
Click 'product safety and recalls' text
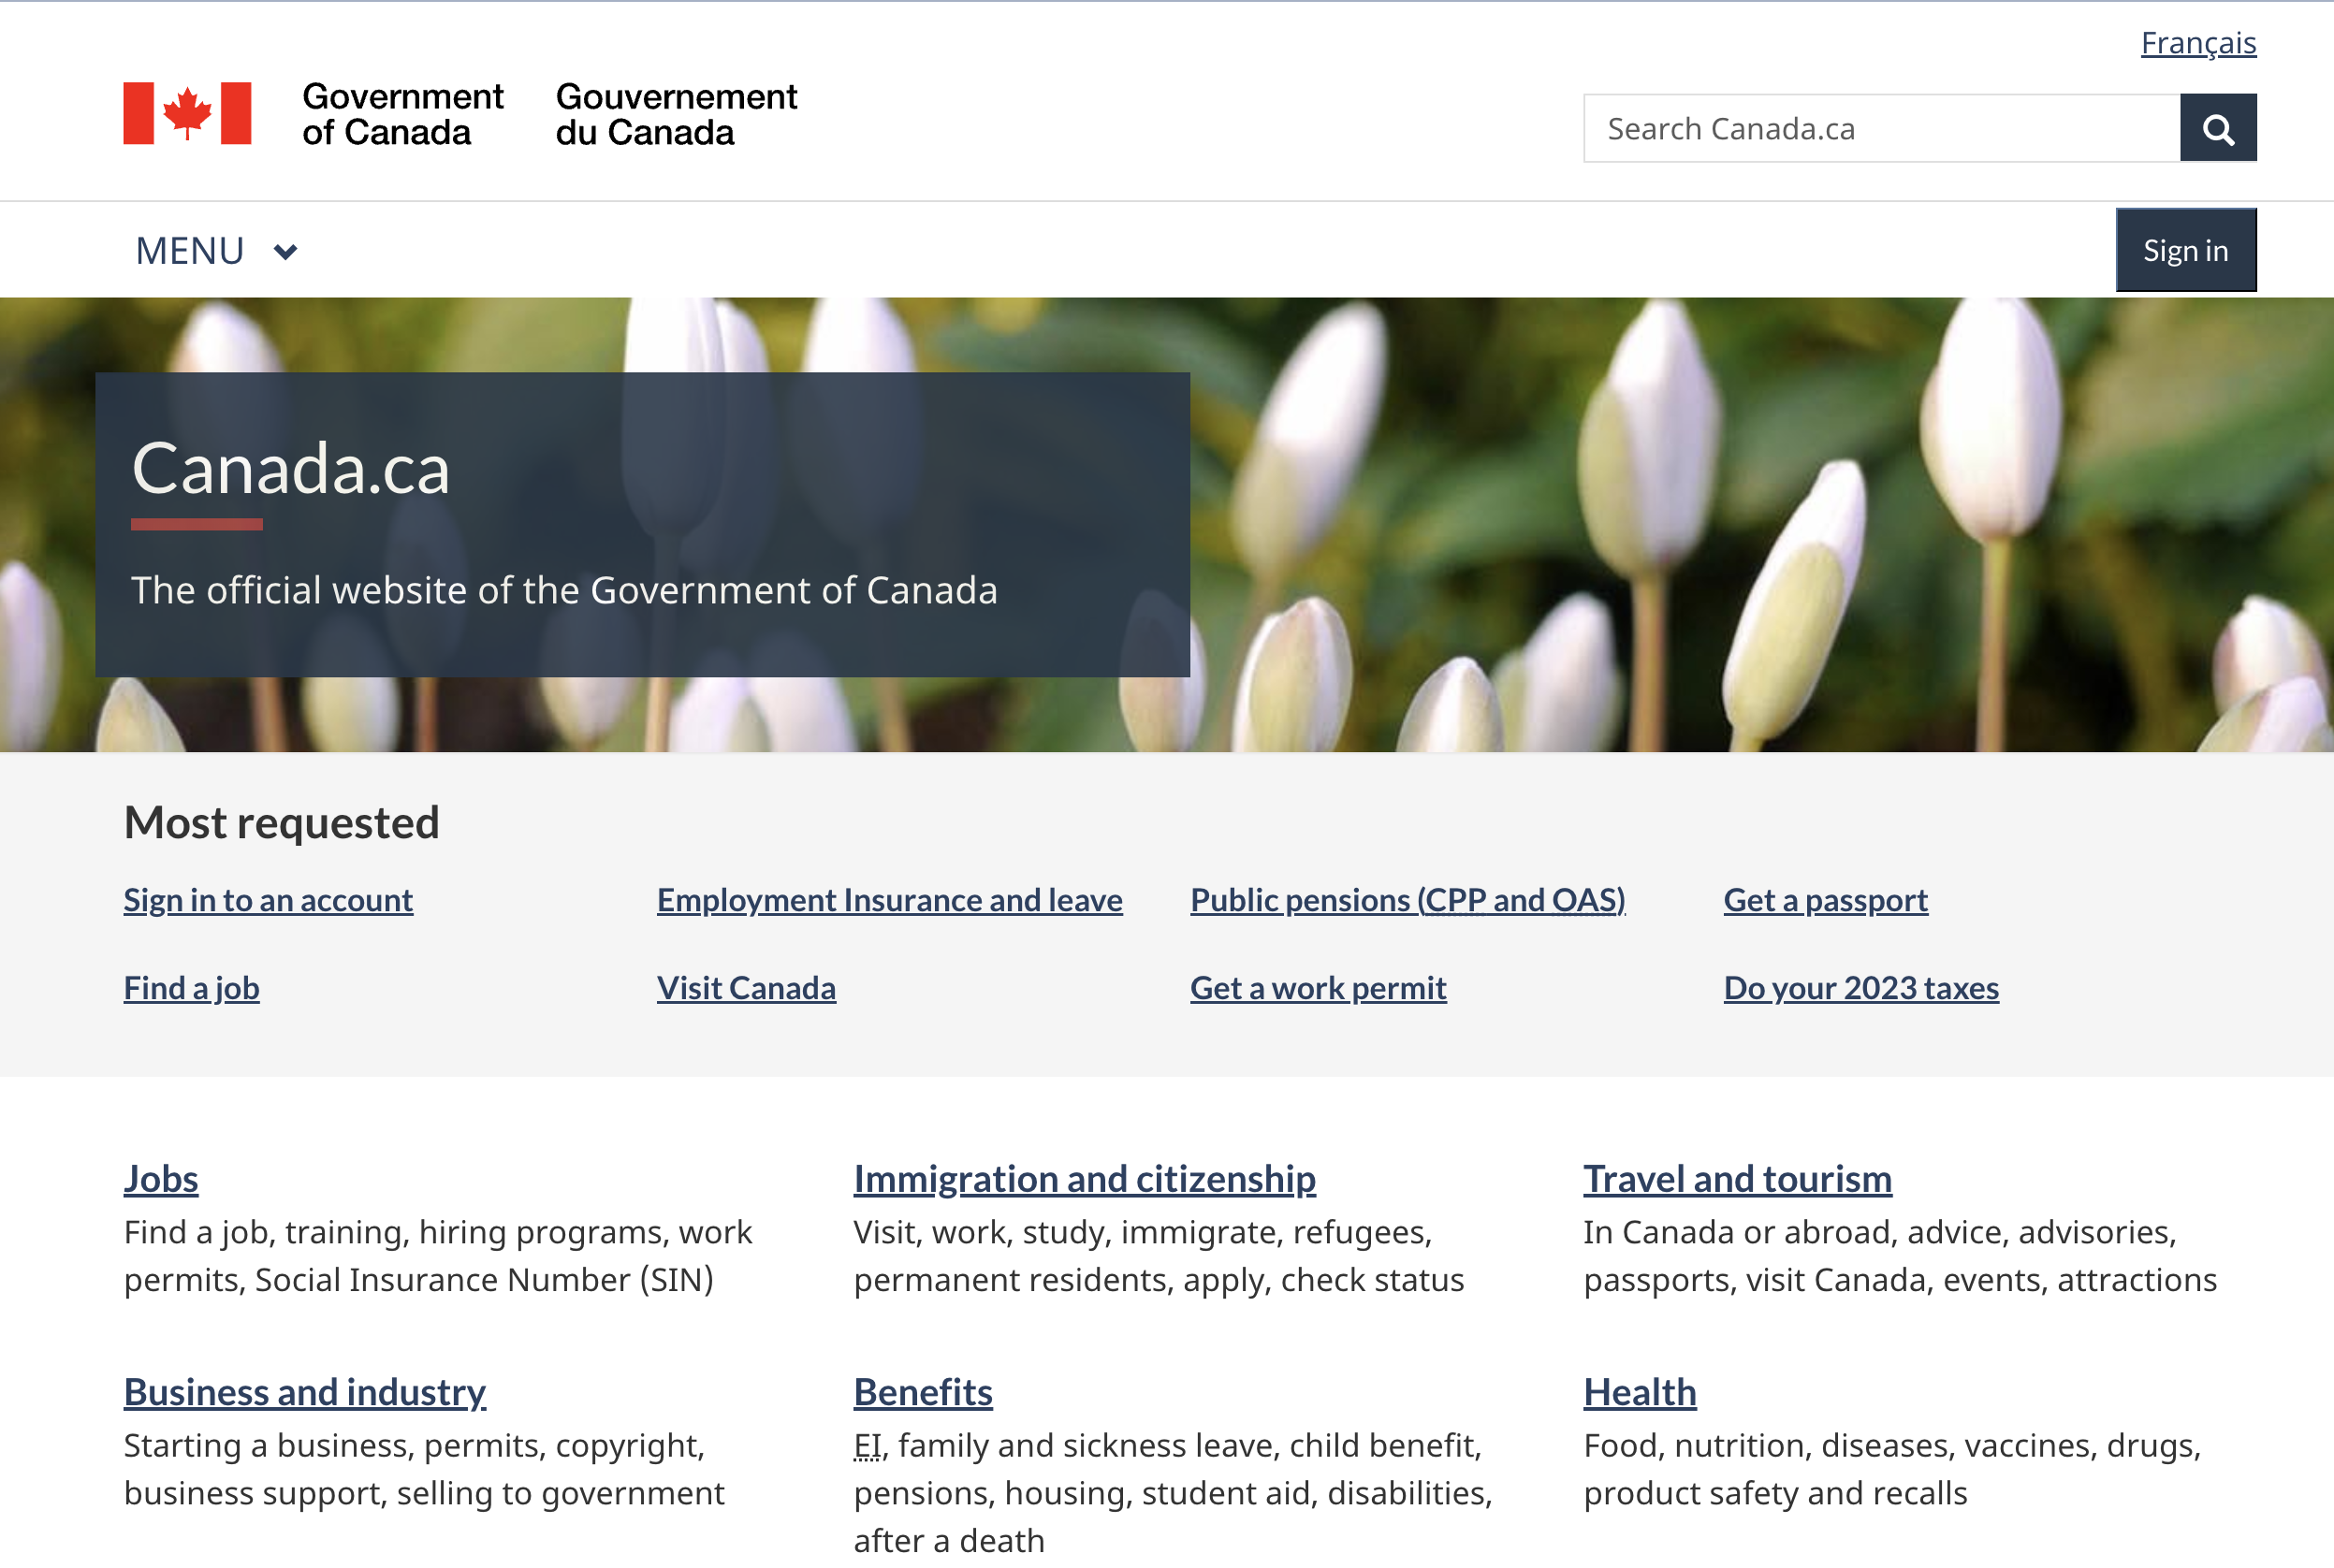(x=1775, y=1493)
